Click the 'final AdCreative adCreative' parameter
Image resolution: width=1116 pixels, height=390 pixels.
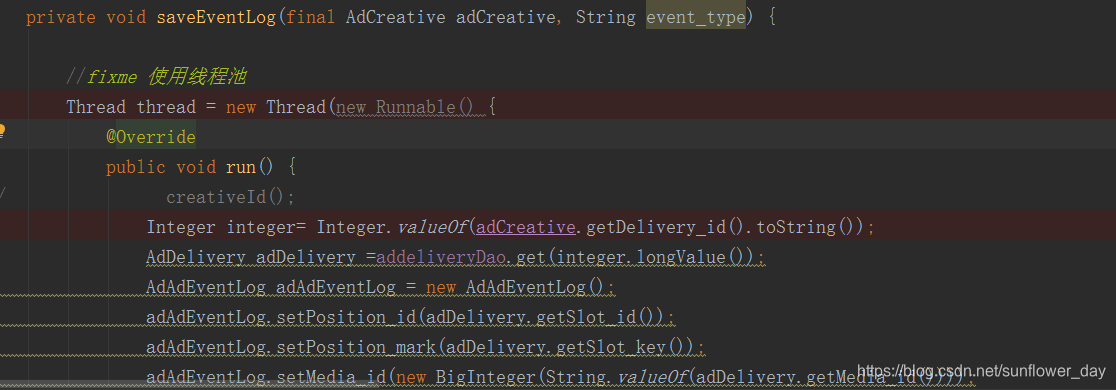click(420, 17)
